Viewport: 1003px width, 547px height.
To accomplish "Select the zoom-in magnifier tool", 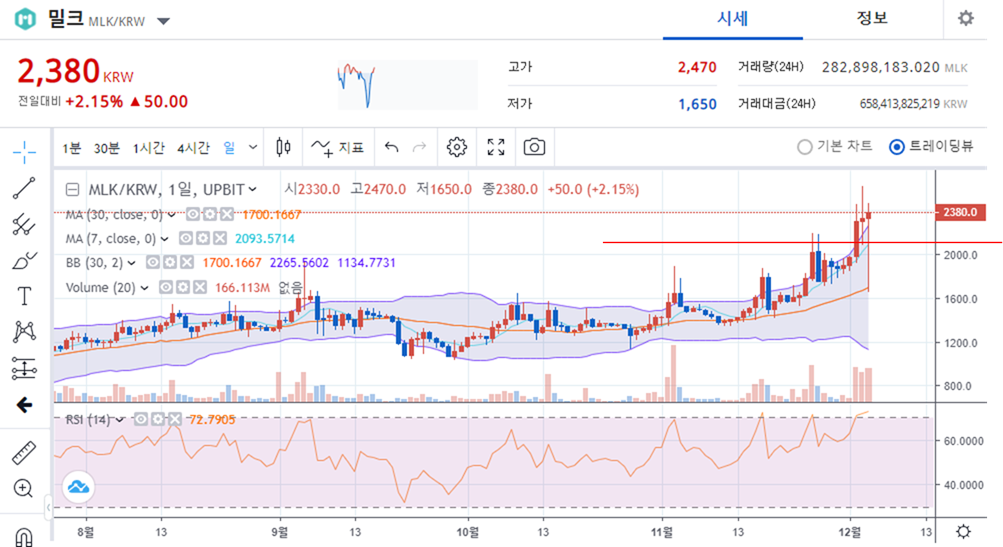I will point(24,489).
